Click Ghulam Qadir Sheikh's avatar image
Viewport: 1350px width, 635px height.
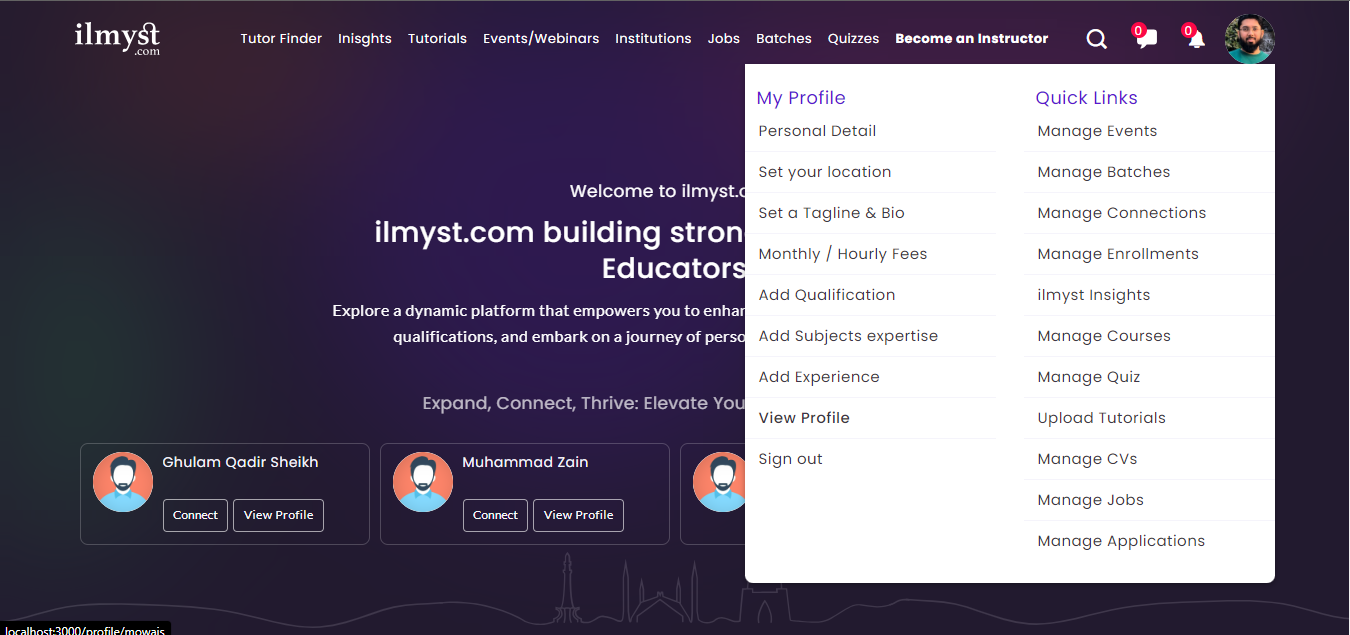(123, 482)
